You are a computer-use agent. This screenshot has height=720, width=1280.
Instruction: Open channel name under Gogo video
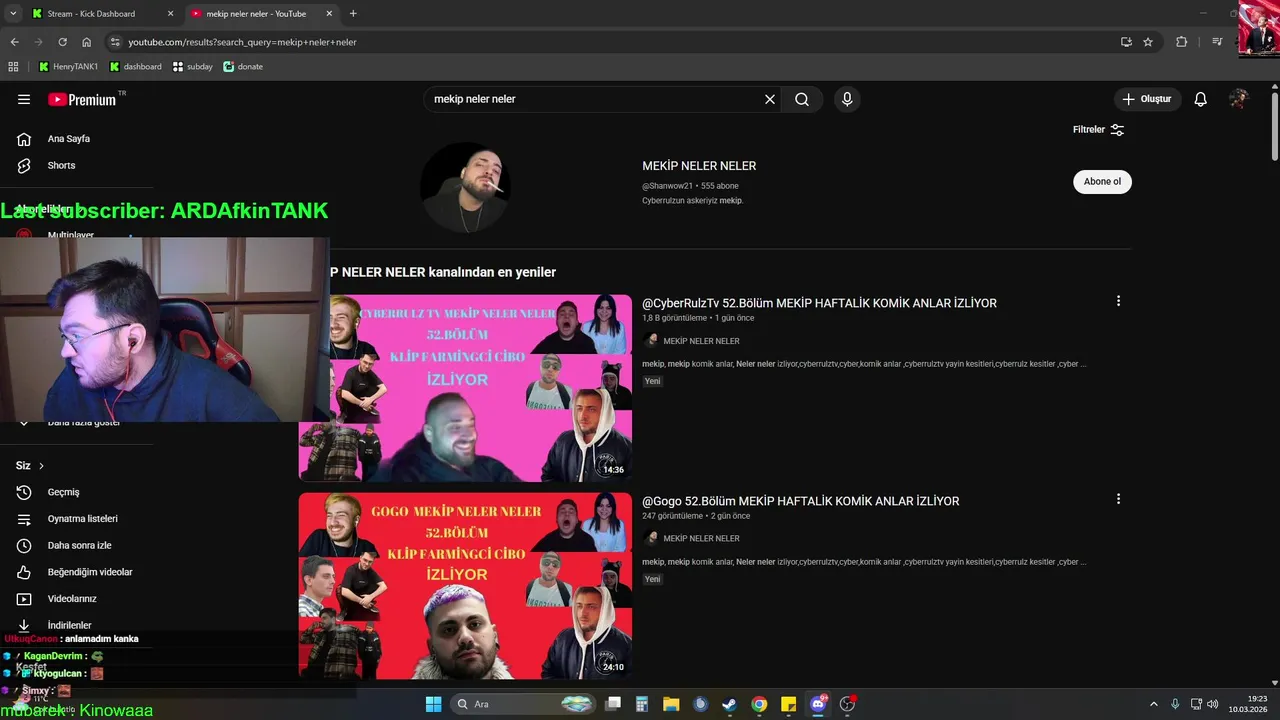pos(701,538)
